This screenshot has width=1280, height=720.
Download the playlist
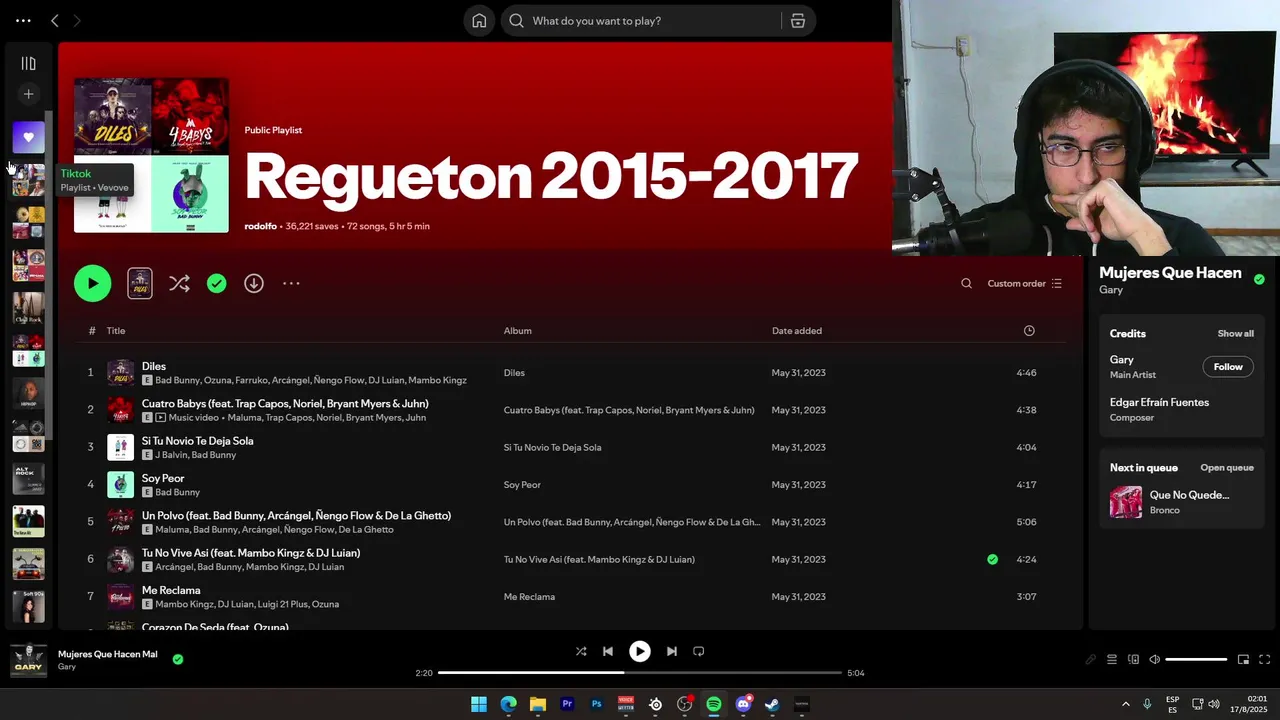[x=254, y=283]
